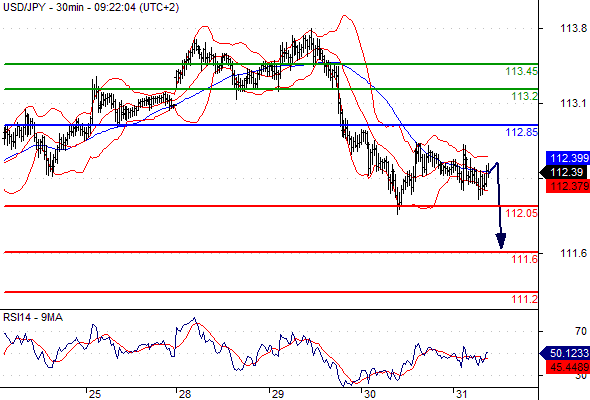
Task: Click the 113.8 price axis value
Action: coord(573,28)
